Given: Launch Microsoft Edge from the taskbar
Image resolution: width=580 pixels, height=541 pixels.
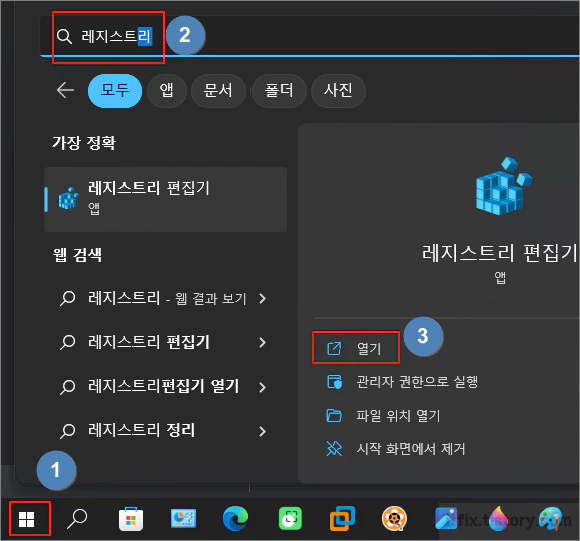Looking at the screenshot, I should [x=235, y=518].
